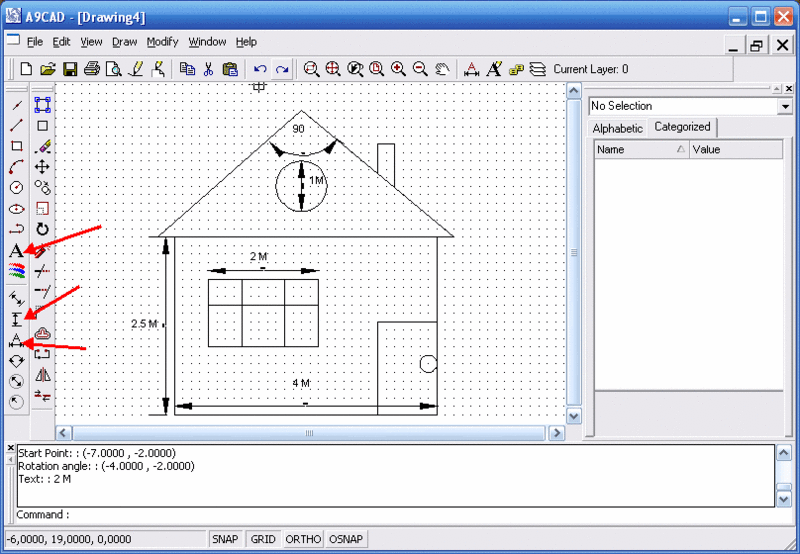Image resolution: width=800 pixels, height=554 pixels.
Task: Select the Copy objects modify tool
Action: tap(42, 187)
